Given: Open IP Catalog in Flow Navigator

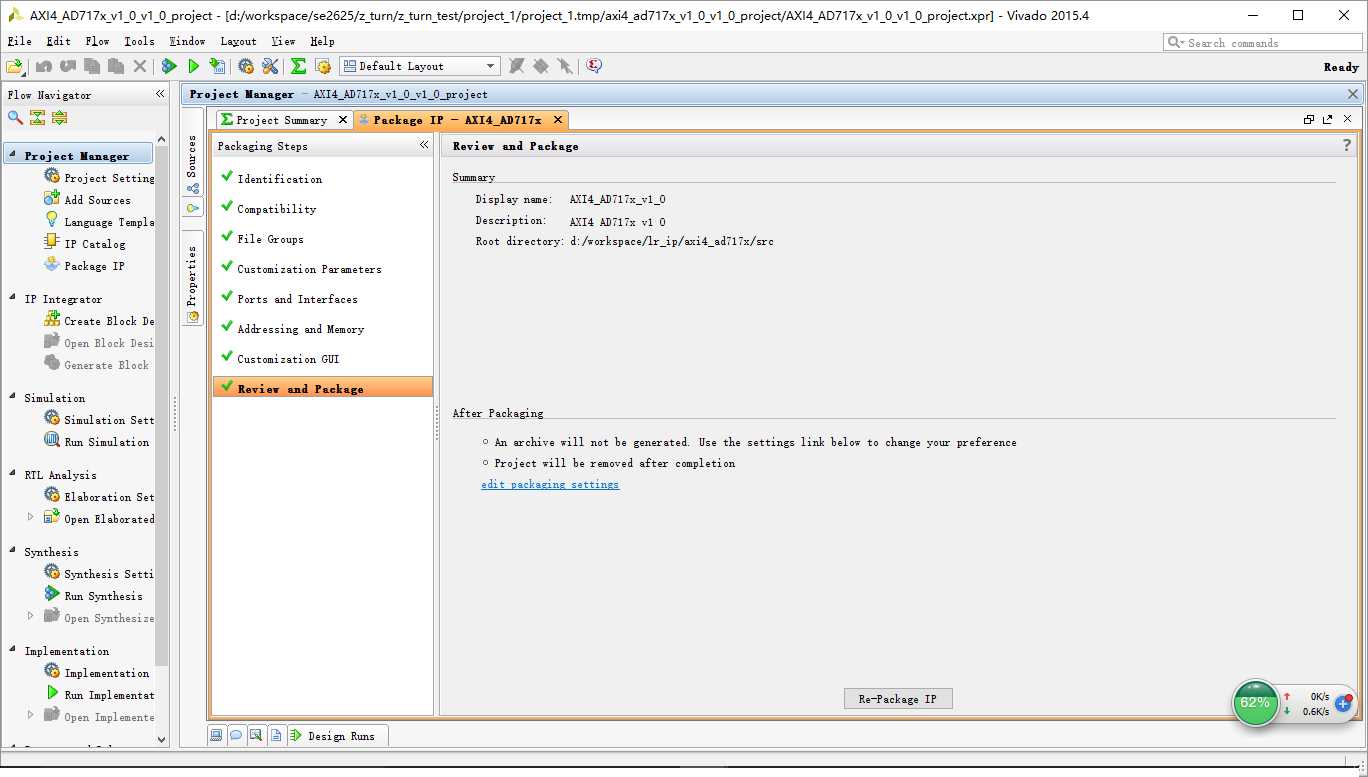Looking at the screenshot, I should click(x=85, y=243).
